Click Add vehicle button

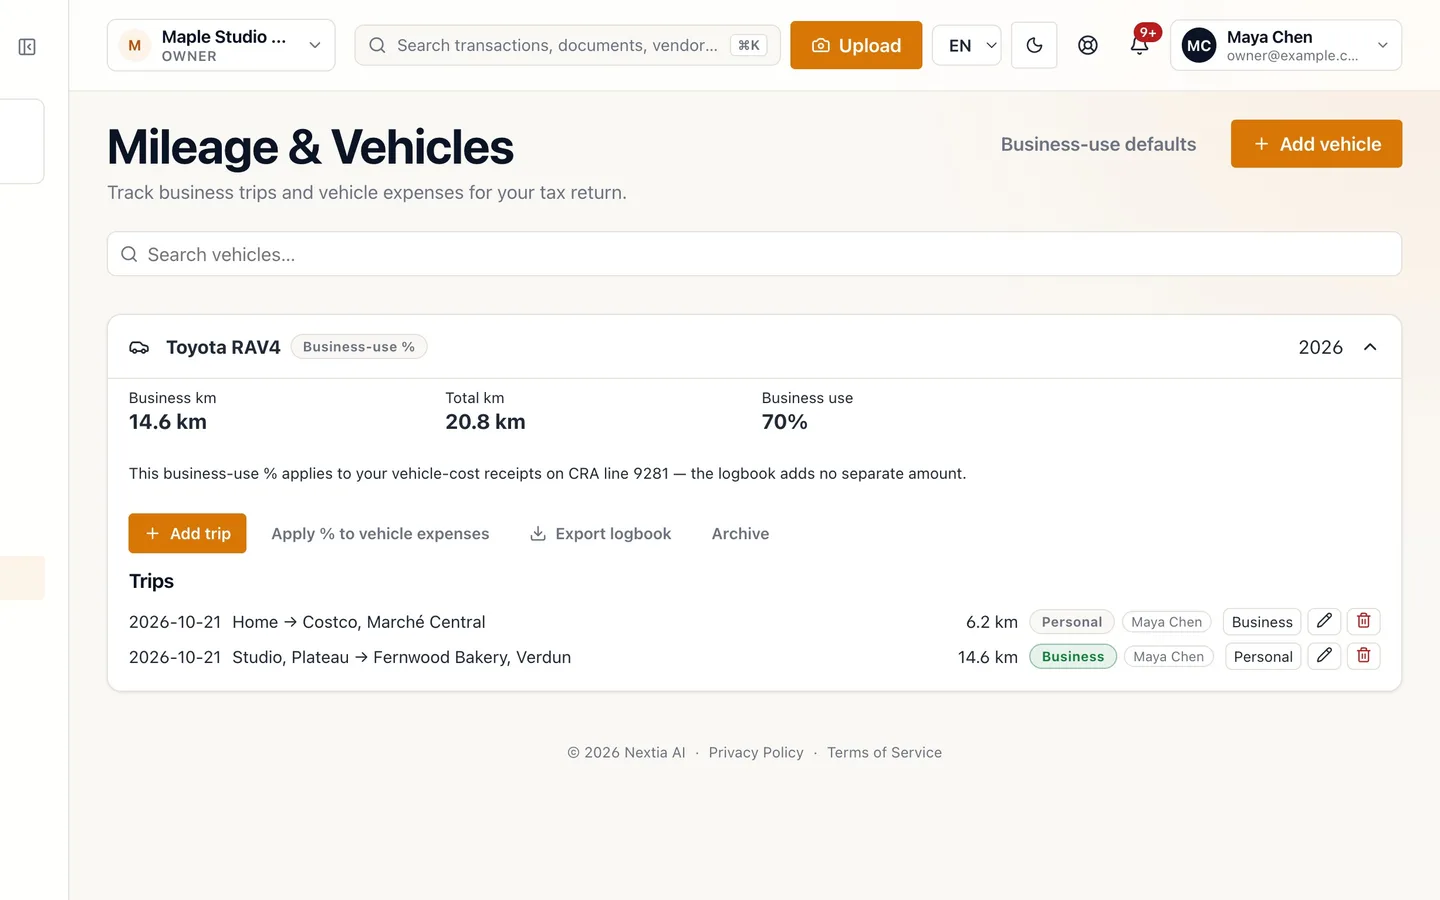pos(1316,144)
